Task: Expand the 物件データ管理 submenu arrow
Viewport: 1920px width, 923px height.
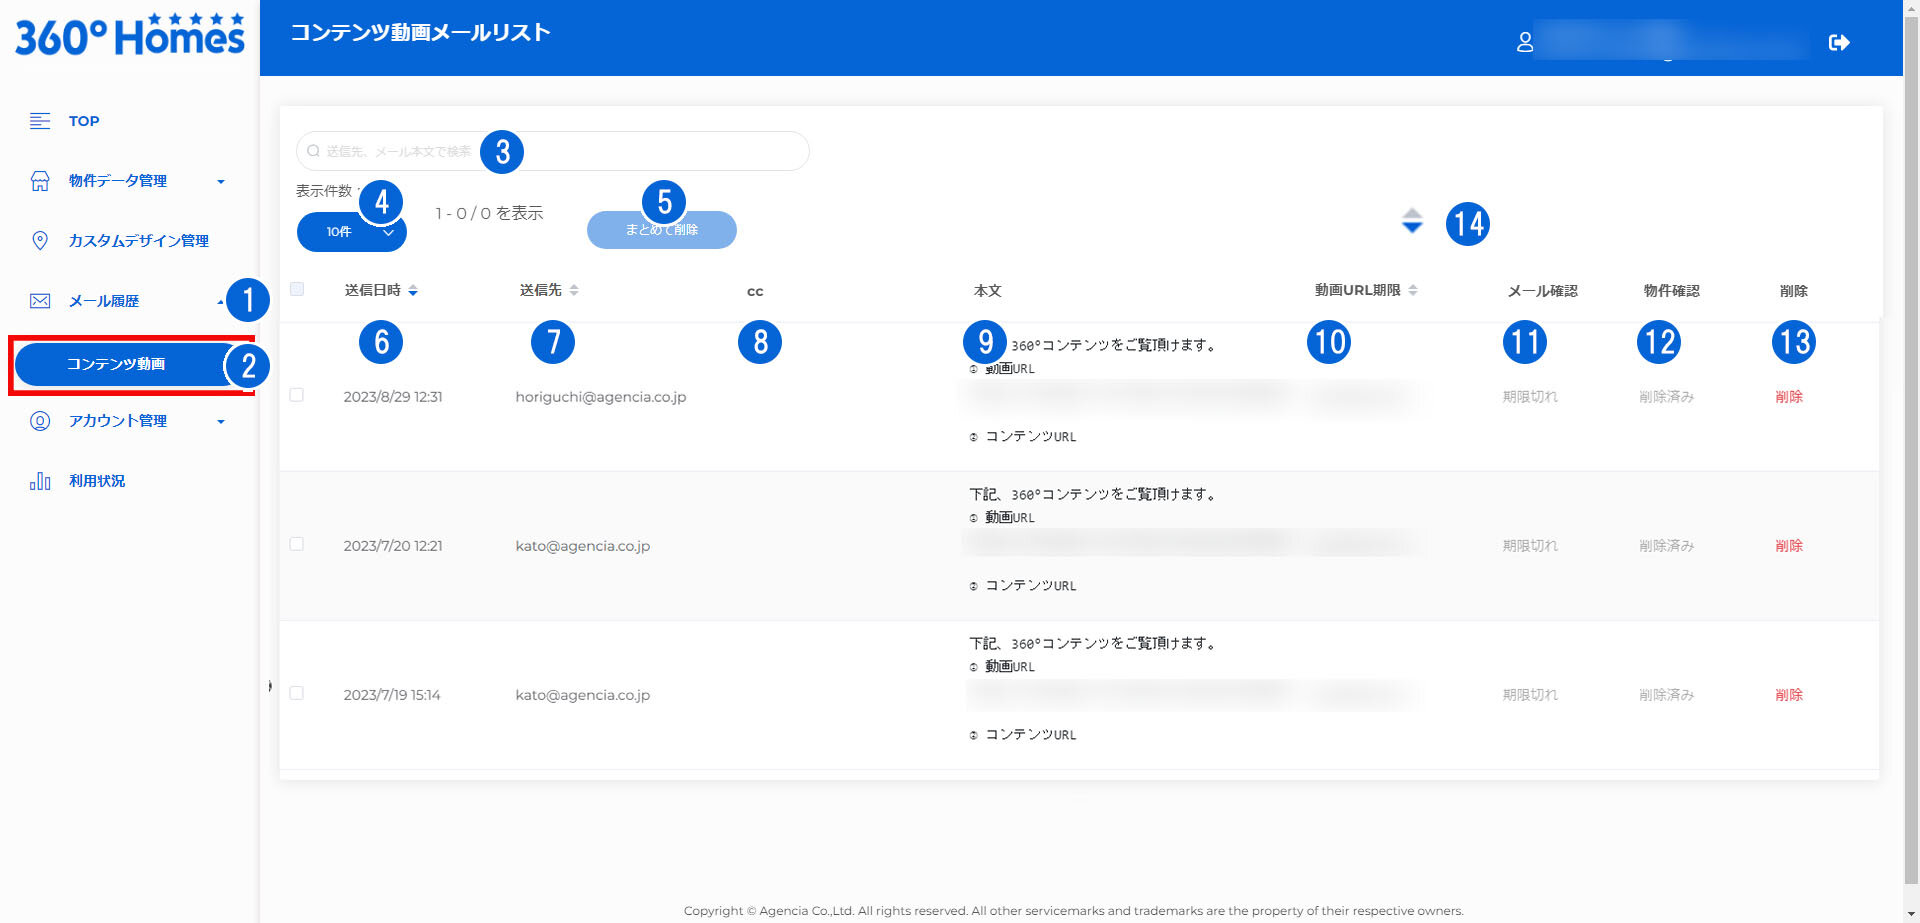Action: coord(221,182)
